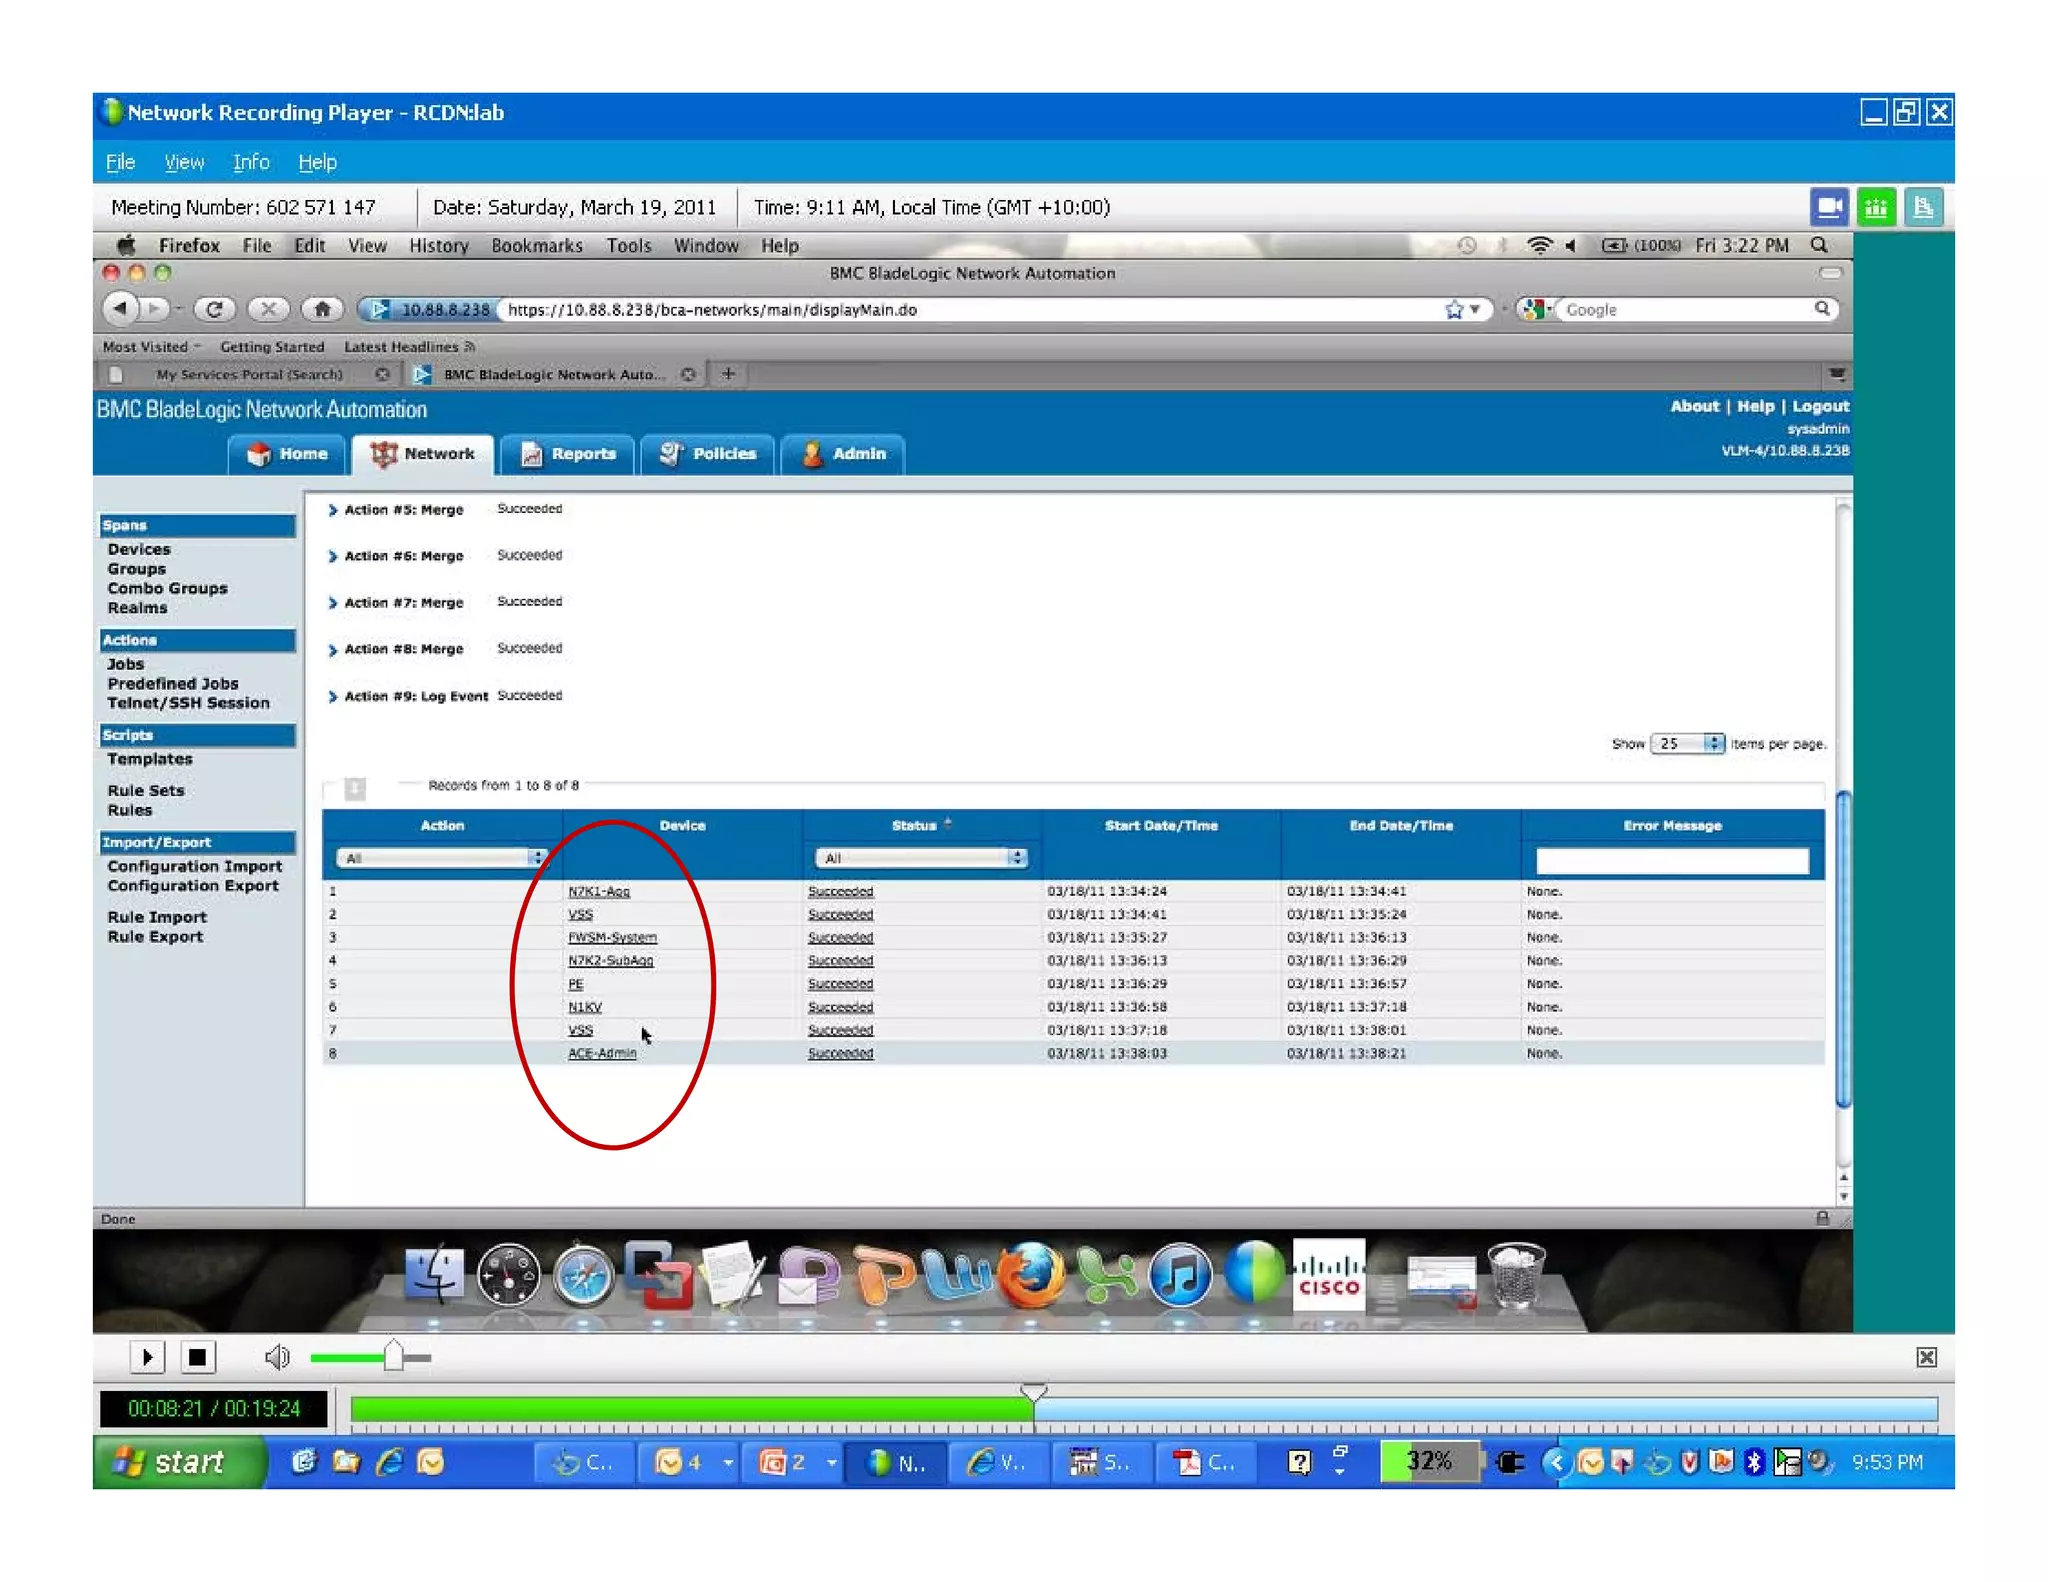Open a new Firefox tab with plus
The image size is (2048, 1582).
point(728,374)
